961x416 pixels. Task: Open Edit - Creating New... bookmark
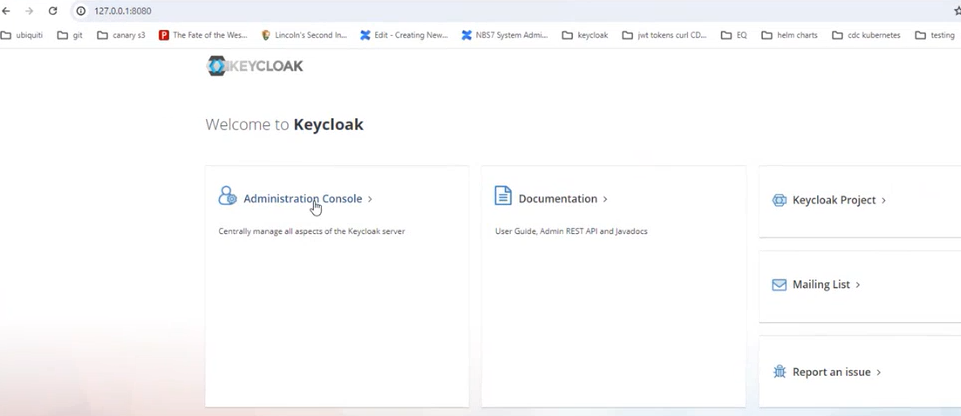click(404, 36)
